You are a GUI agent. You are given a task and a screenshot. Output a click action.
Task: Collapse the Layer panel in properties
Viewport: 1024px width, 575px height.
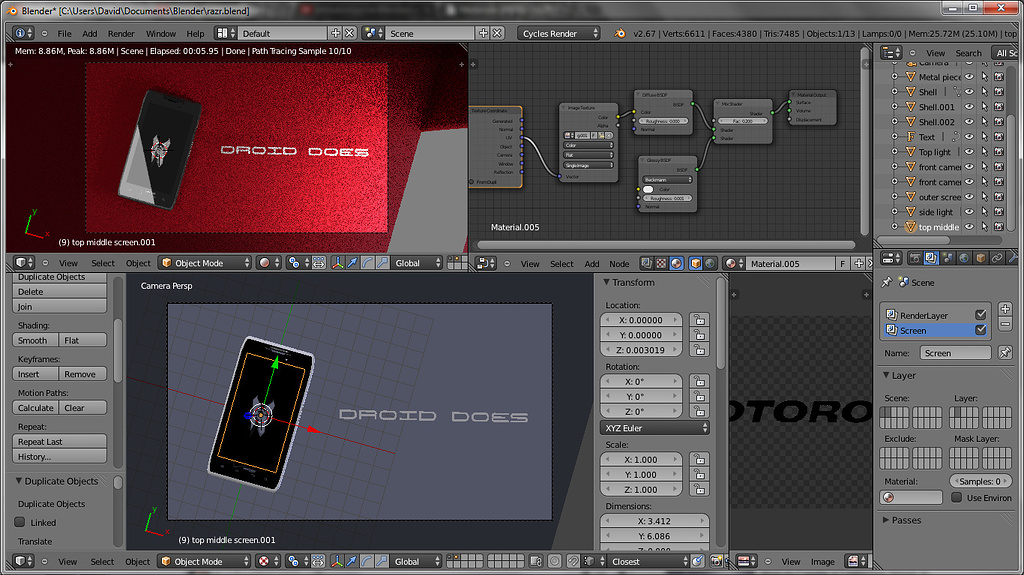[x=886, y=375]
